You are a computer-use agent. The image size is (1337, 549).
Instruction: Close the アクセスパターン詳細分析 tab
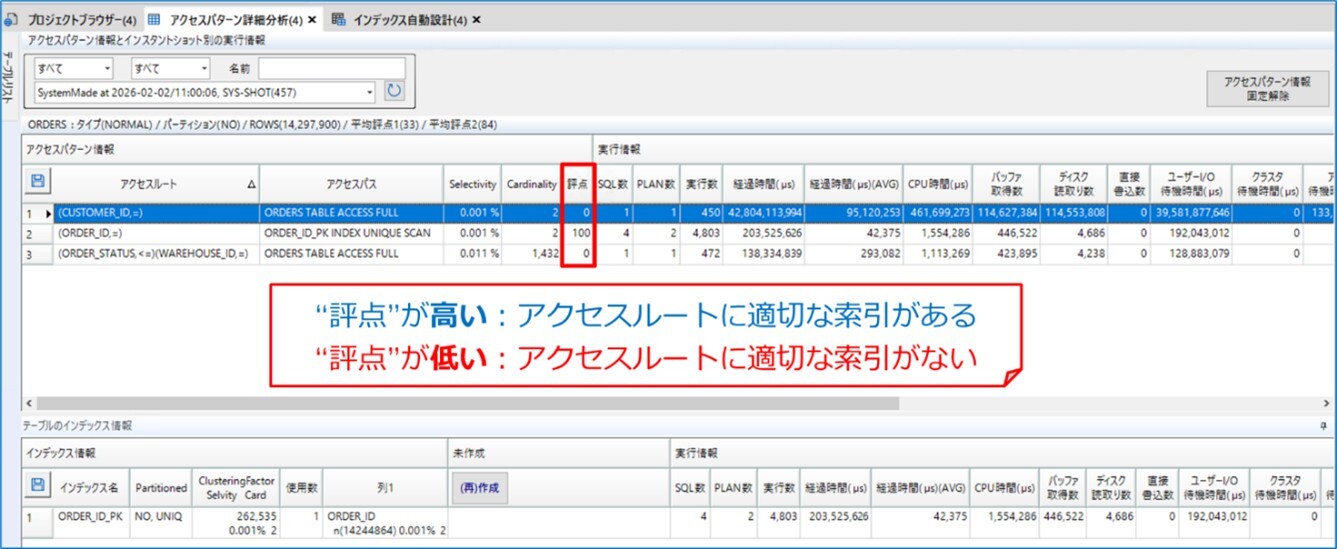click(312, 19)
